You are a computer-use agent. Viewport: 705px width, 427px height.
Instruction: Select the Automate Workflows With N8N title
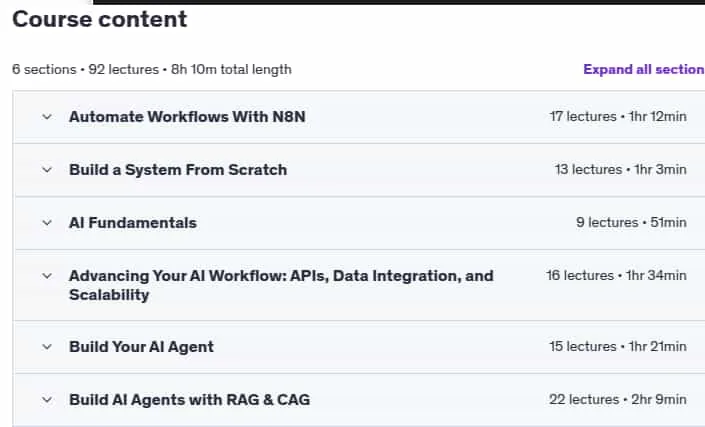(x=187, y=117)
